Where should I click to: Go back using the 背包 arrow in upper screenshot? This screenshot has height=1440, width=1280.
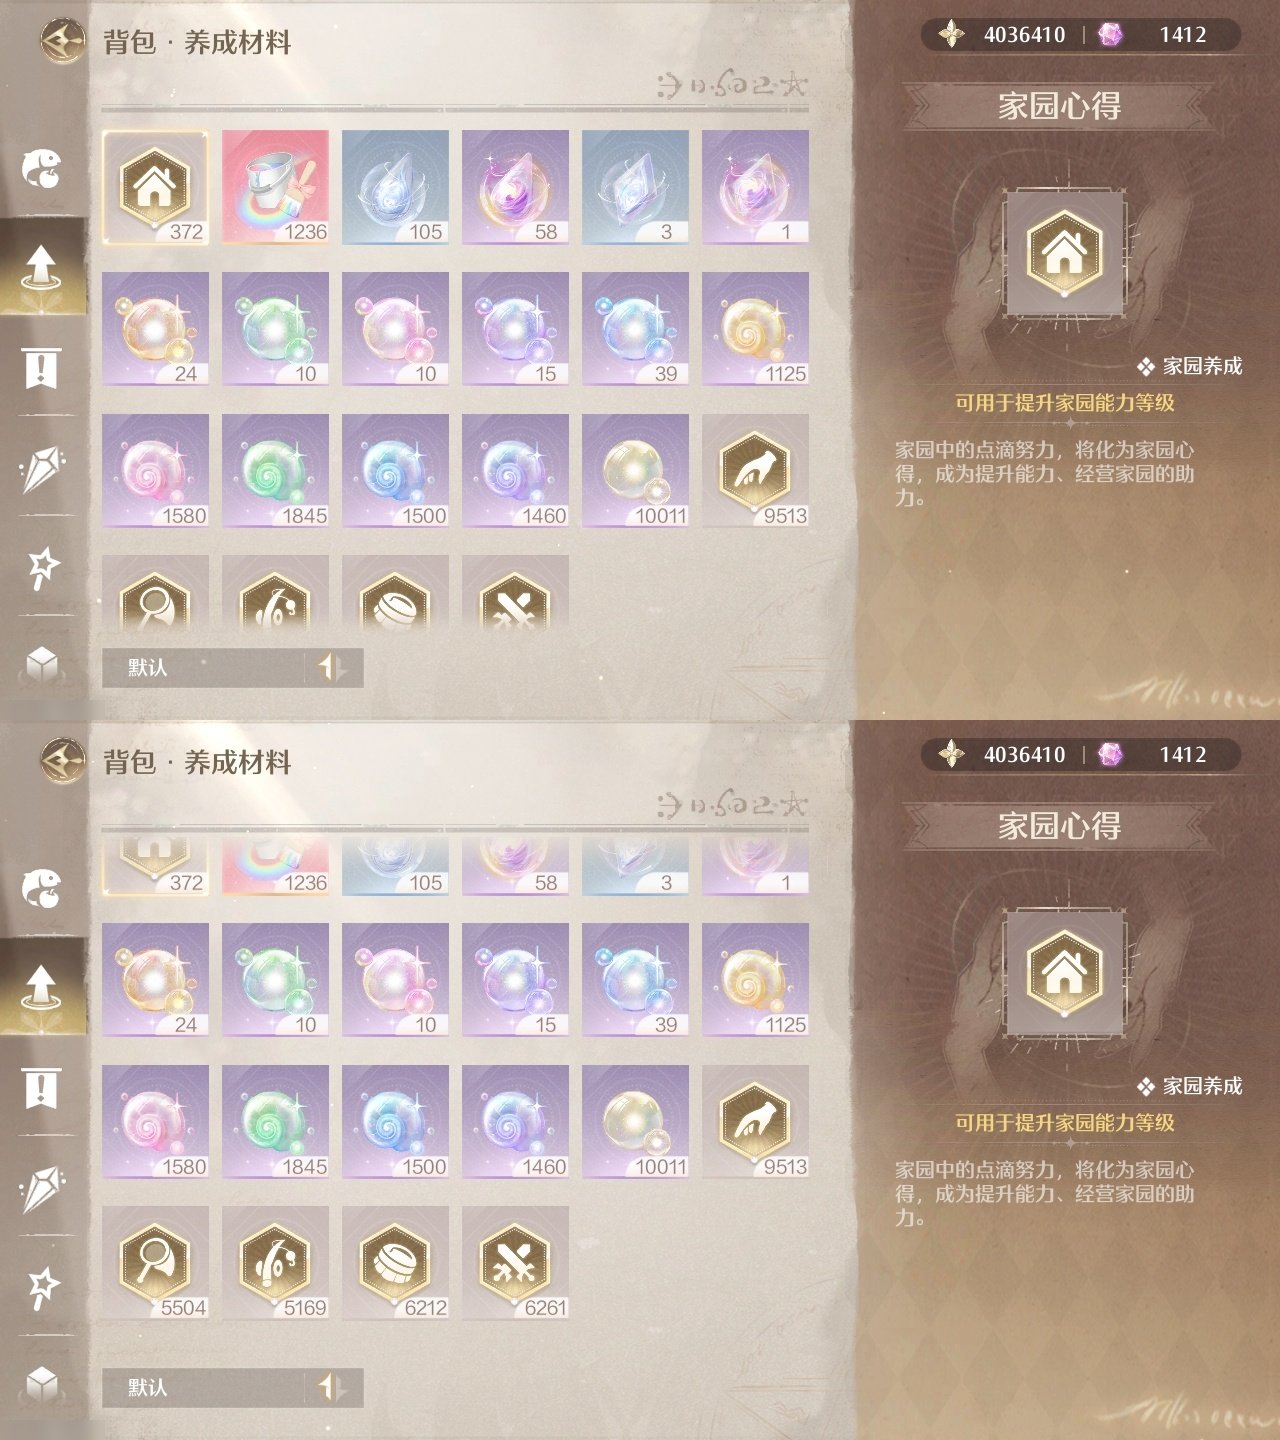tap(63, 42)
